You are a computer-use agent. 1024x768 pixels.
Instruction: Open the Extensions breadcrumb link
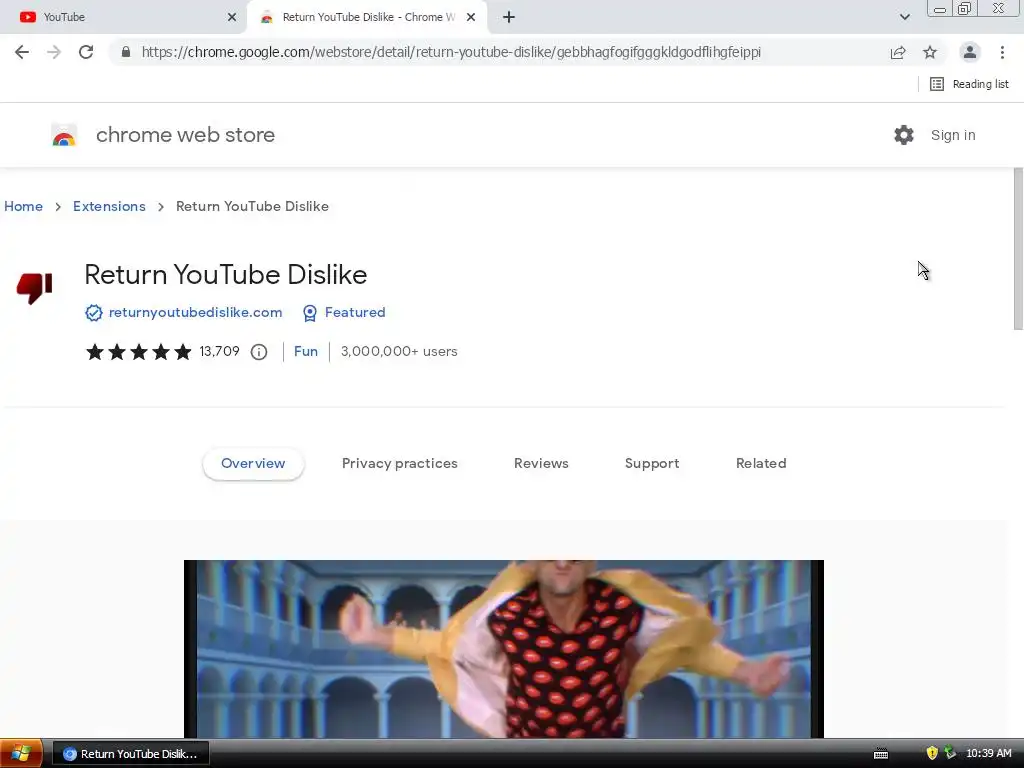click(x=109, y=206)
